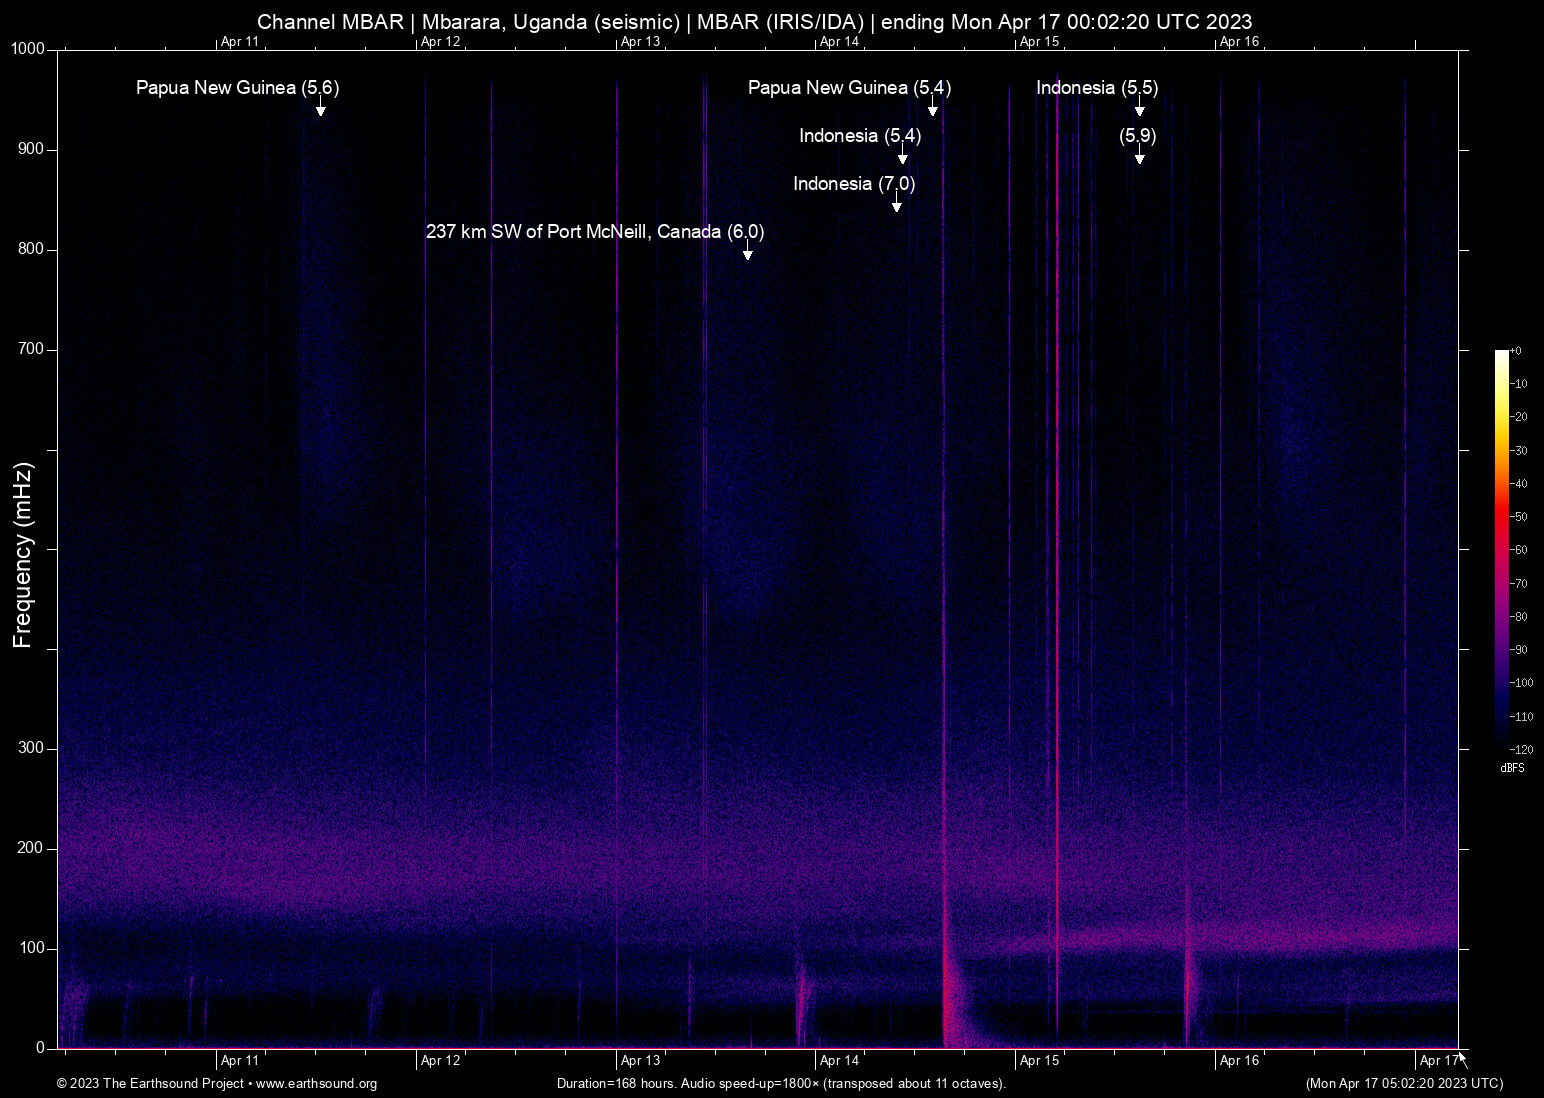Click the Apr 11 label on top axis
Screen dimensions: 1544x1098
tap(237, 42)
